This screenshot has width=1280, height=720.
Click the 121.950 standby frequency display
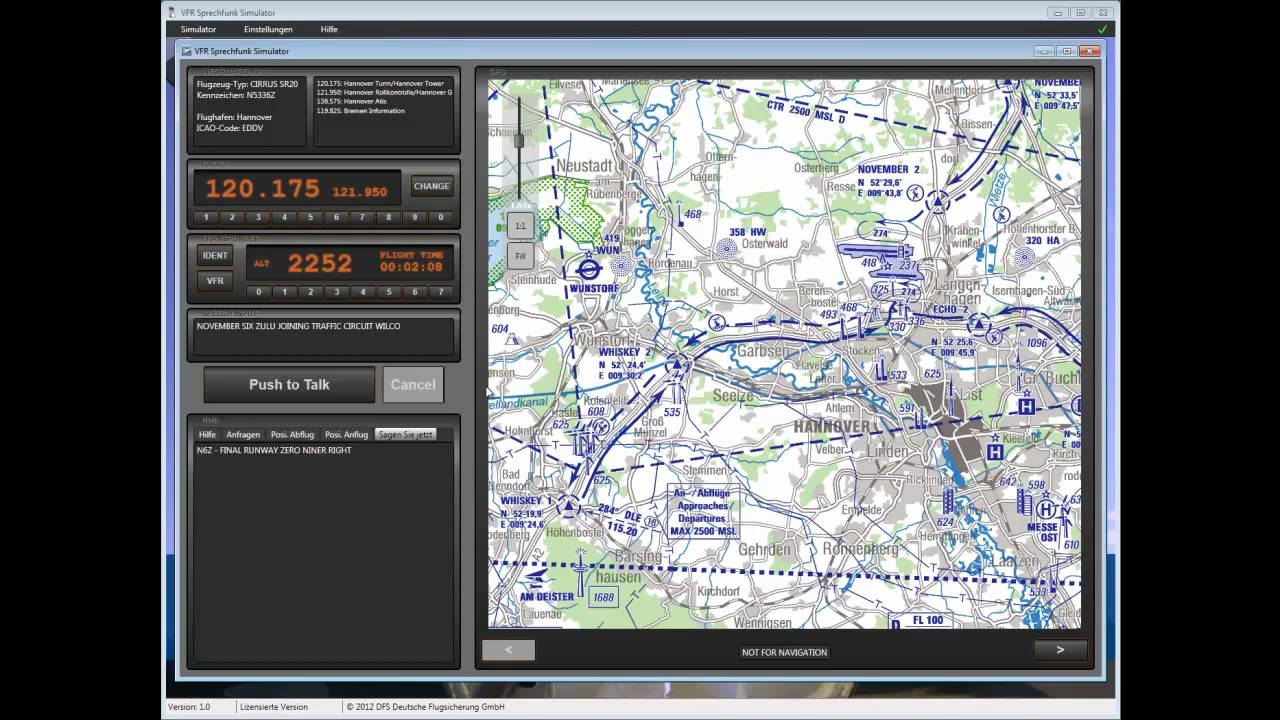[x=359, y=192]
